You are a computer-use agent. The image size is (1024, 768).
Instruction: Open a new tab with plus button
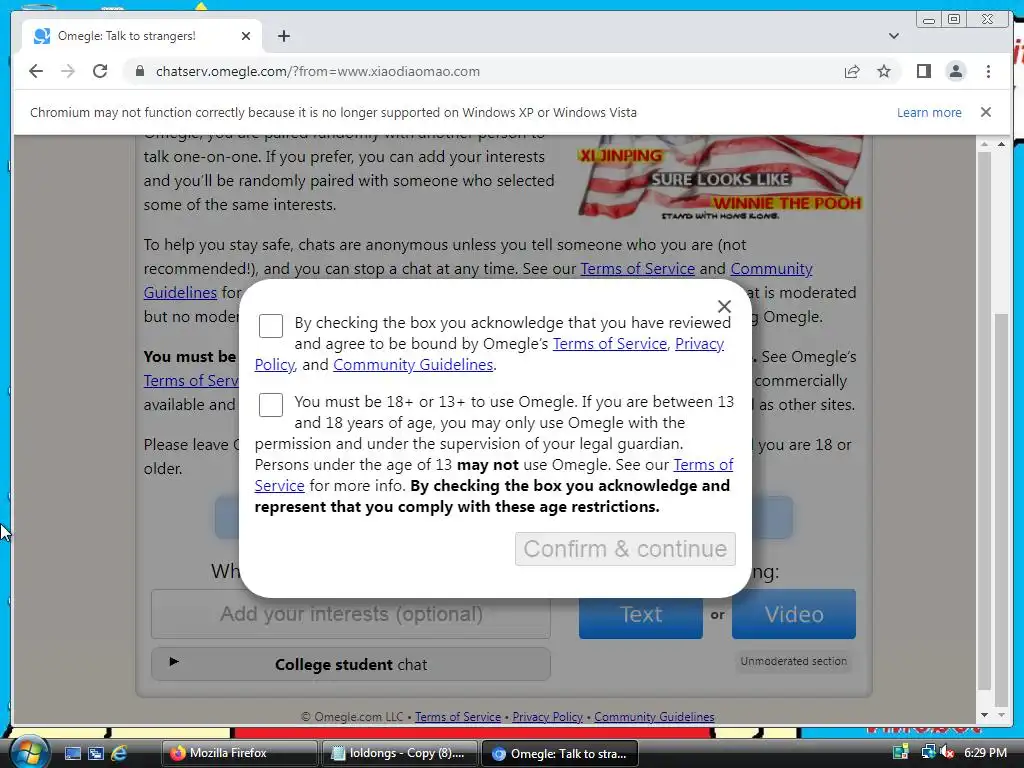point(283,36)
